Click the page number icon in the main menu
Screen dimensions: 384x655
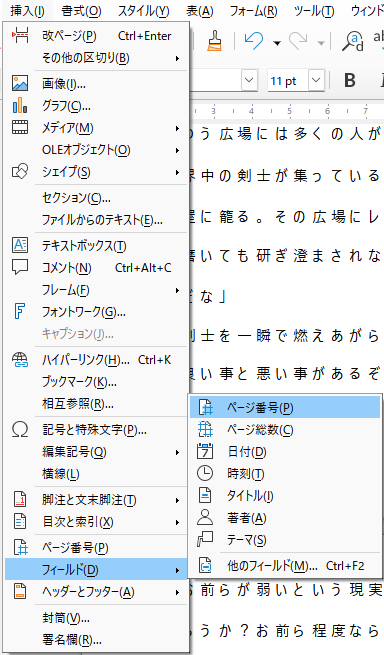20,548
